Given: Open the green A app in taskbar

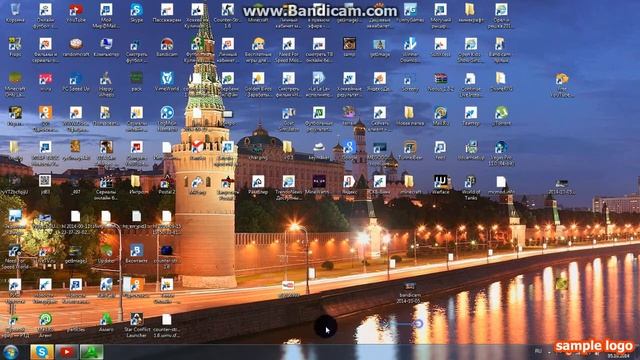Looking at the screenshot, I should click(91, 352).
